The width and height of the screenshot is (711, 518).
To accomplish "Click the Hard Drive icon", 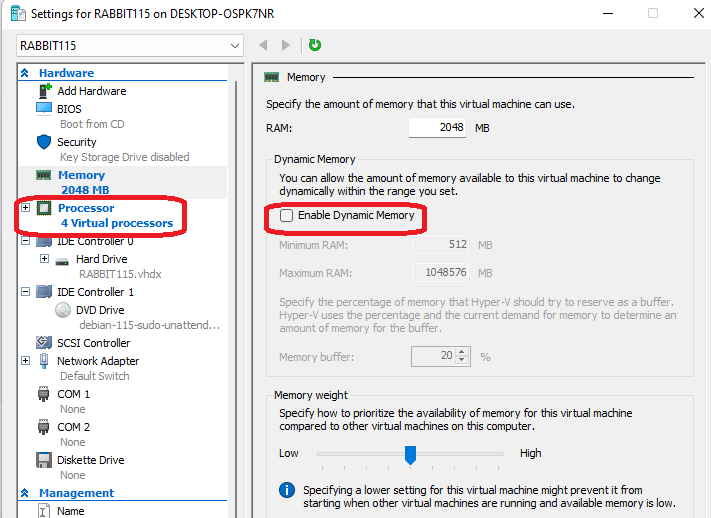I will pyautogui.click(x=62, y=261).
